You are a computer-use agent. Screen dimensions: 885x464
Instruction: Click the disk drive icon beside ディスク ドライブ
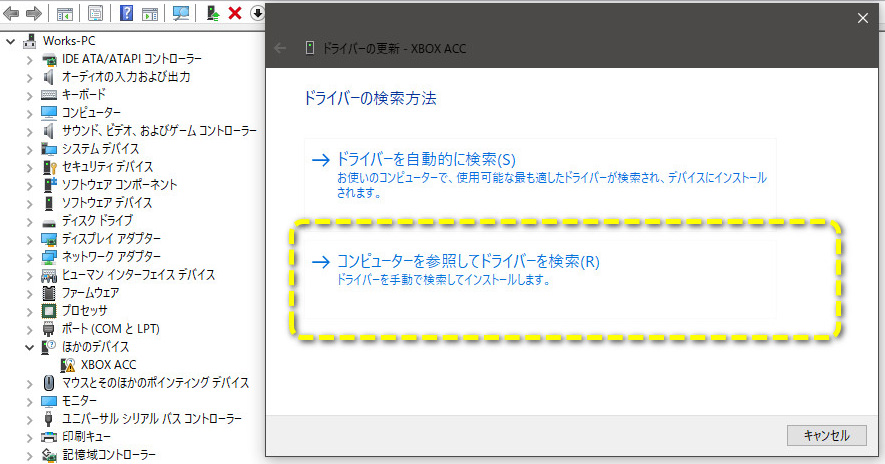tap(49, 222)
